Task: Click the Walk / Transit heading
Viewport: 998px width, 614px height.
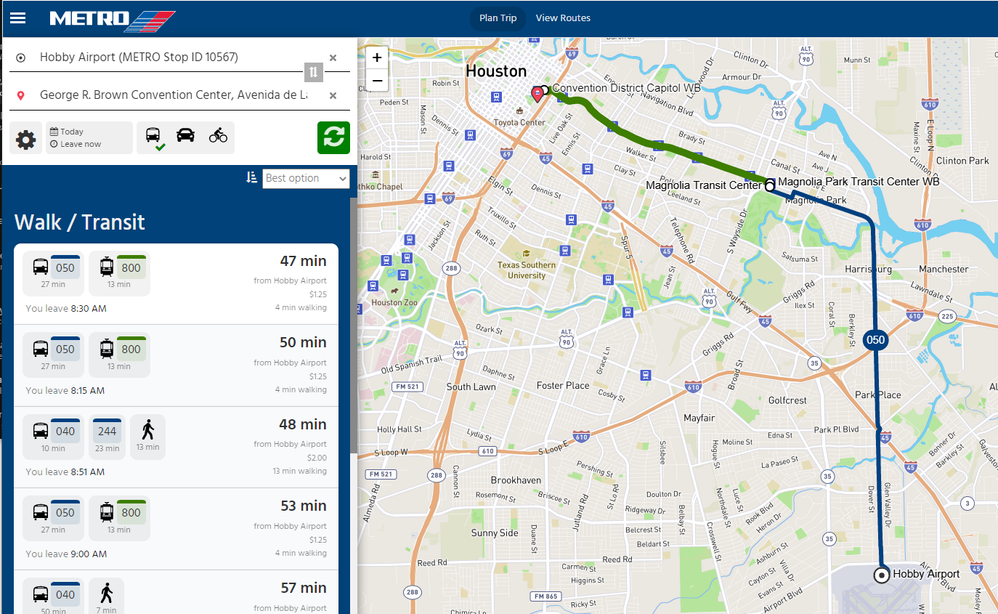Action: [x=80, y=222]
